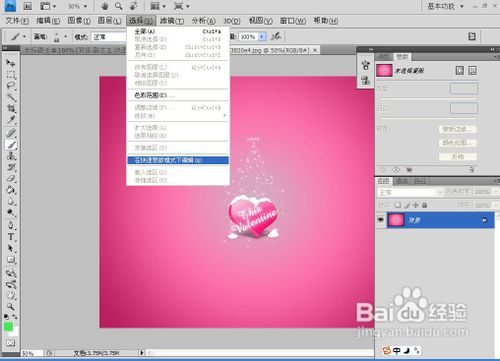Click the green foreground color swatch
Viewport: 500px width, 361px height.
click(x=8, y=326)
